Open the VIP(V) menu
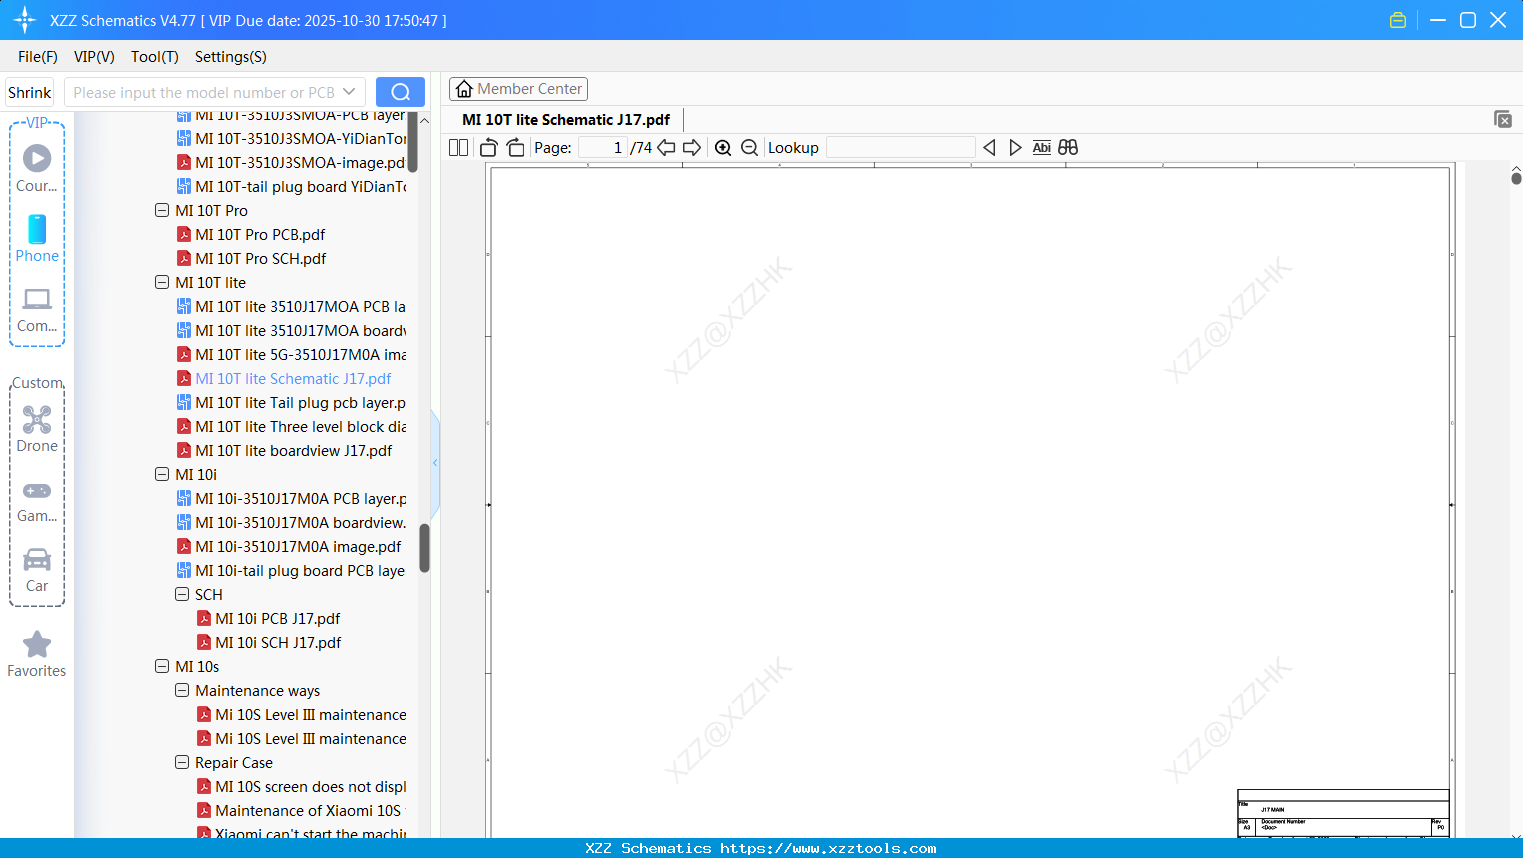This screenshot has width=1523, height=858. (x=94, y=57)
